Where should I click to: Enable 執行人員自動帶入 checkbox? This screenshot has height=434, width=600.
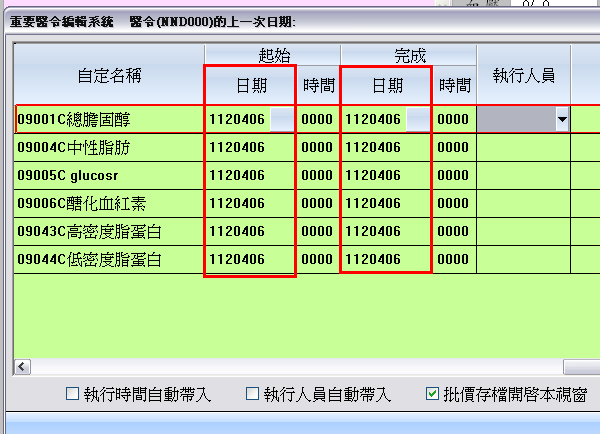(252, 394)
